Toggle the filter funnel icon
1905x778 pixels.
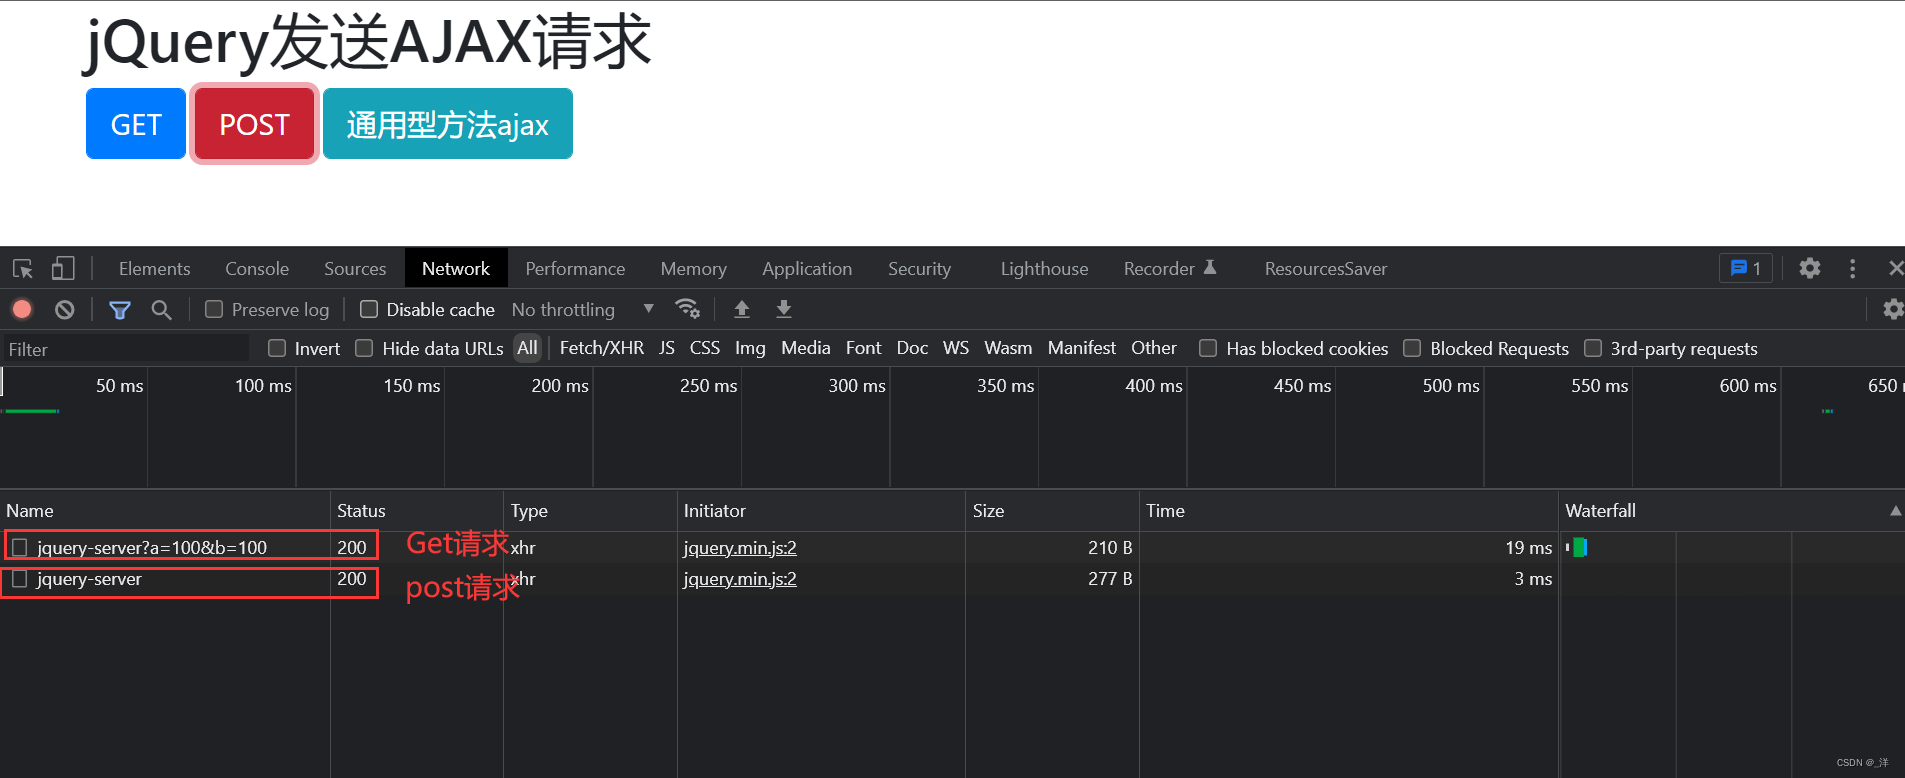coord(120,310)
